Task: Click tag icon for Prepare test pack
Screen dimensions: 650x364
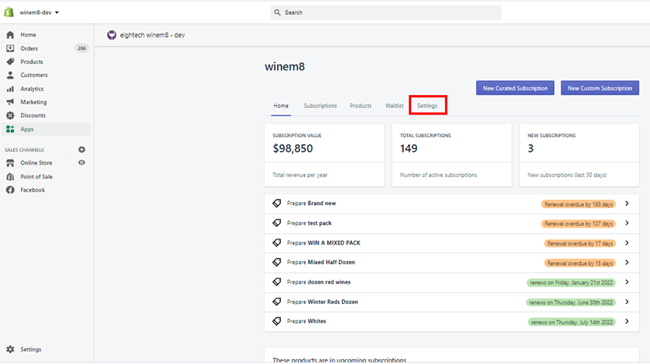Action: tap(276, 223)
